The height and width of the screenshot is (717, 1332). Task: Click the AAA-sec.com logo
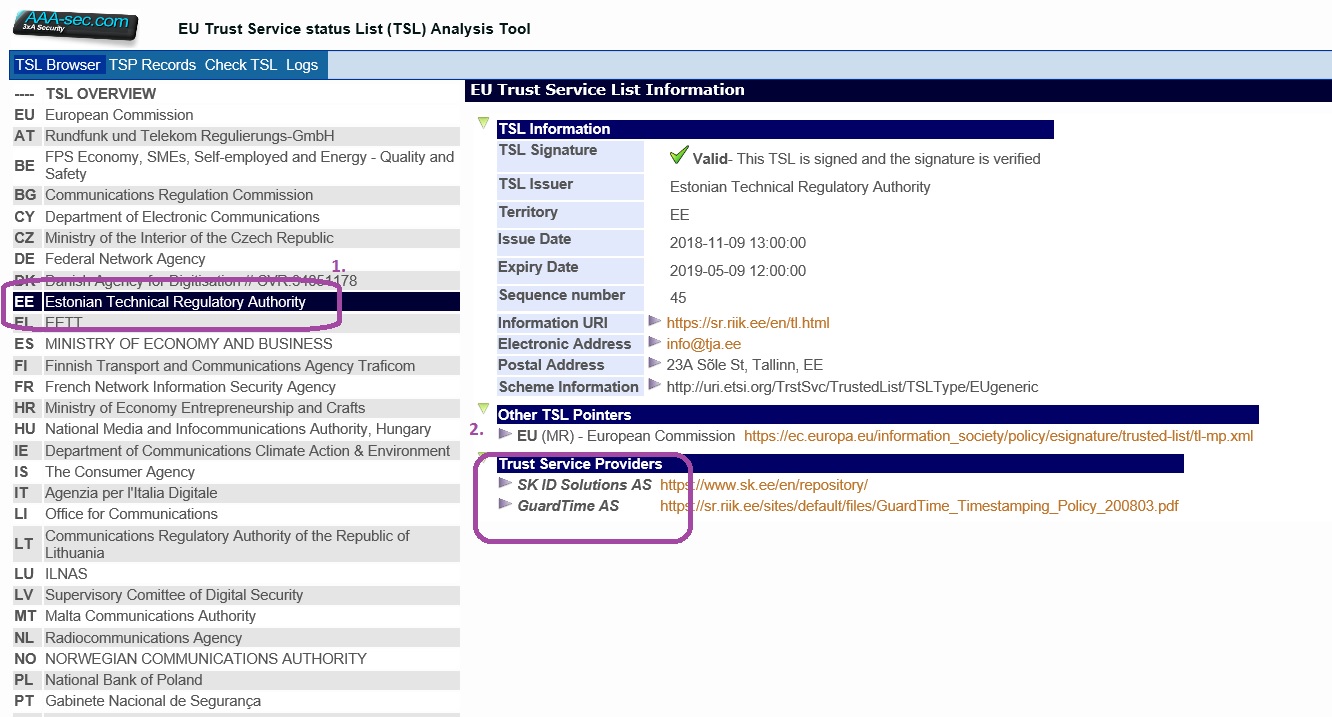point(74,25)
